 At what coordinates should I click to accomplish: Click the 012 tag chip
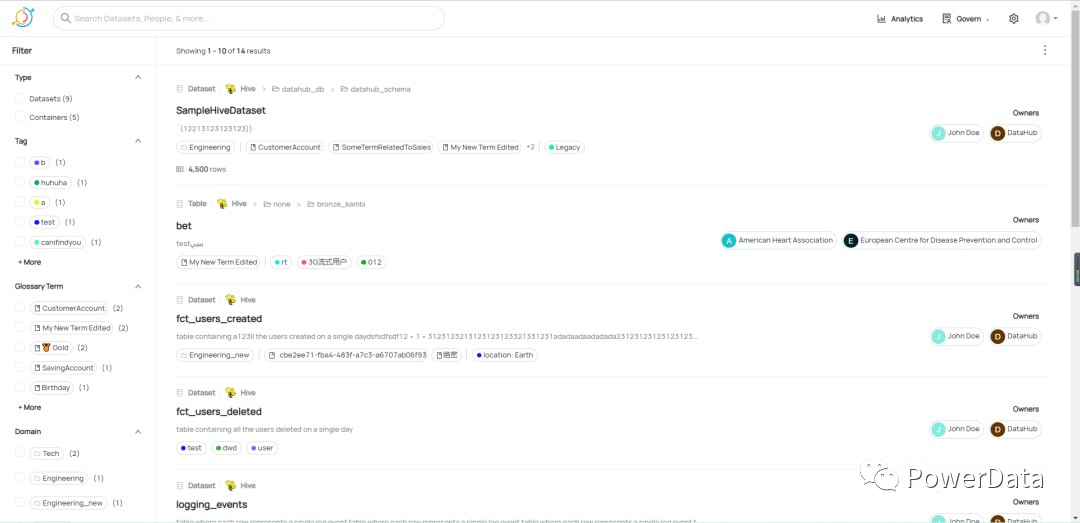click(x=371, y=263)
